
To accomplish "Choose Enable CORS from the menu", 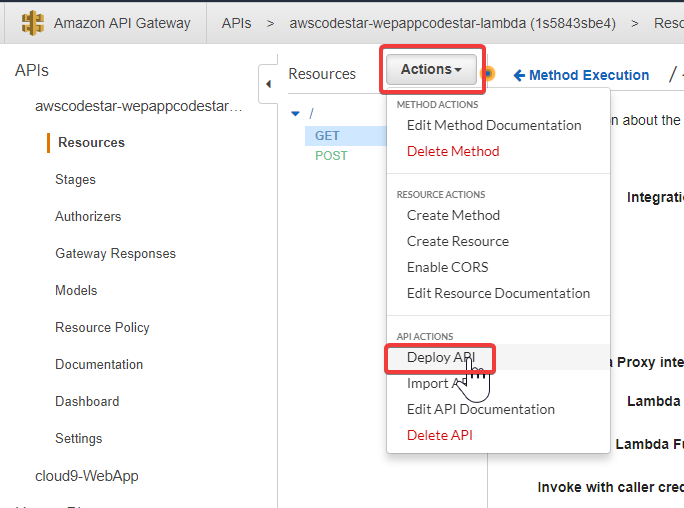I will (447, 267).
